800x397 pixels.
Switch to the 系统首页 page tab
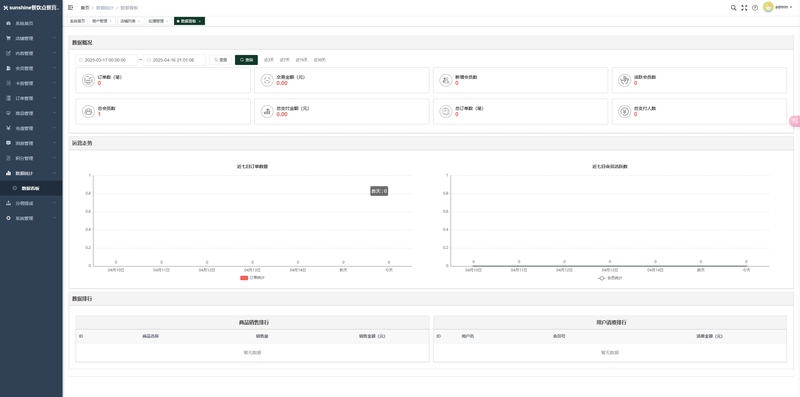(x=78, y=21)
